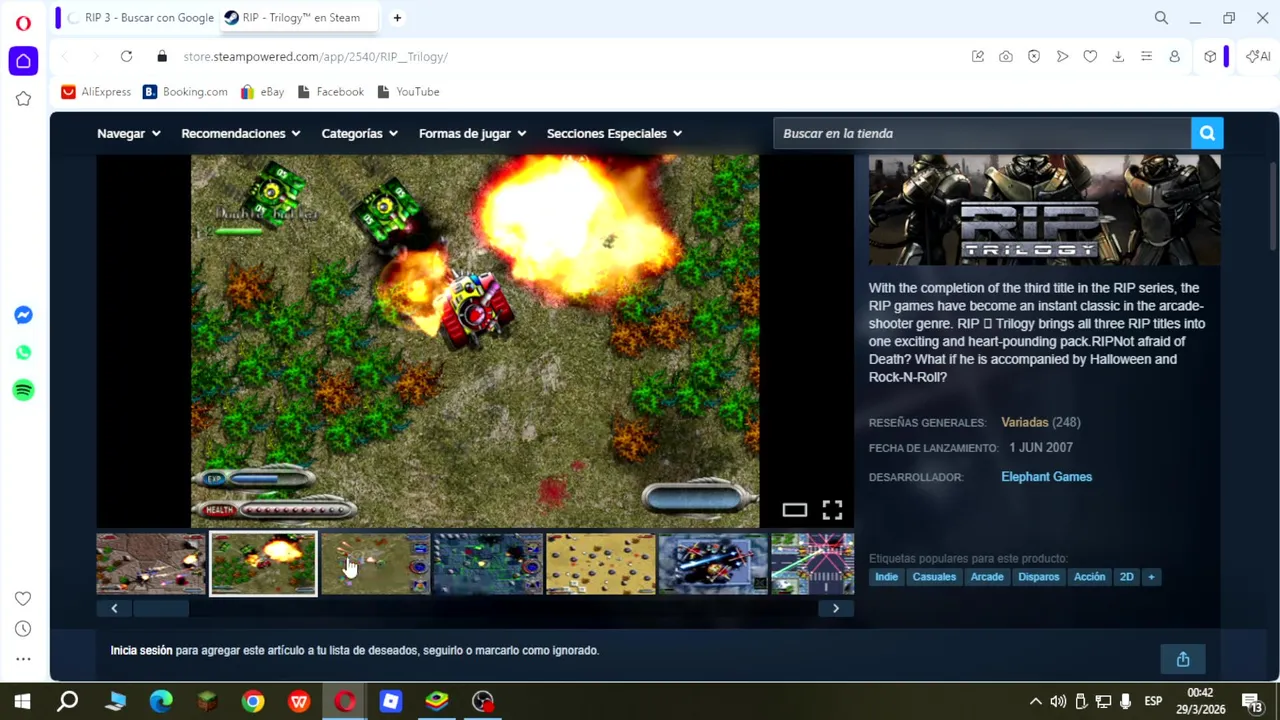1280x720 pixels.
Task: Enter fullscreen on the screenshot viewer
Action: tap(832, 510)
